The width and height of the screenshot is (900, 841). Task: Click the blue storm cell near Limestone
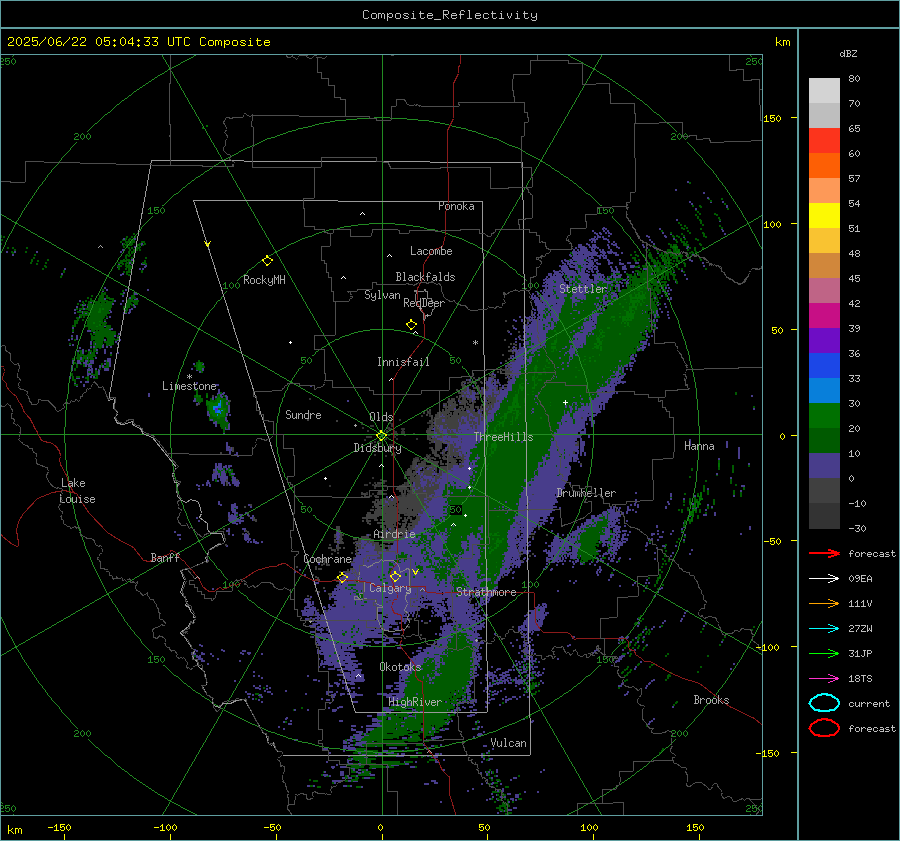218,408
